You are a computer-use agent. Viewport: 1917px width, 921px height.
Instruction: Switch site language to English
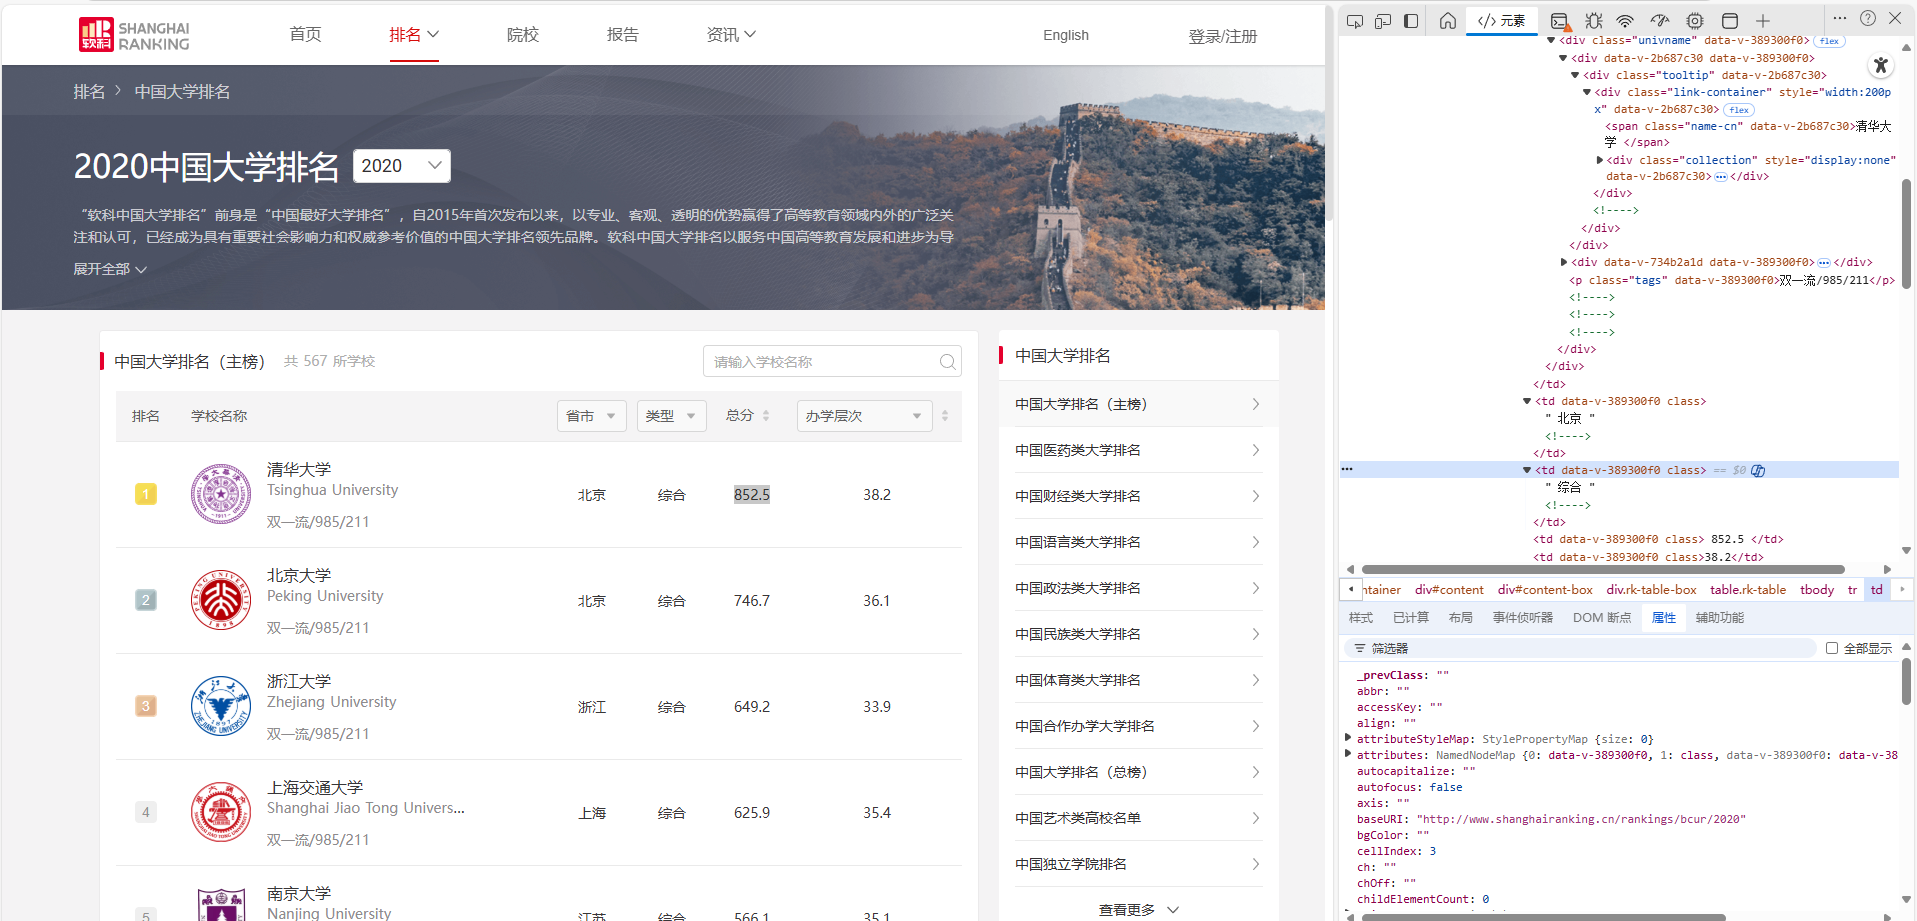coord(1066,35)
